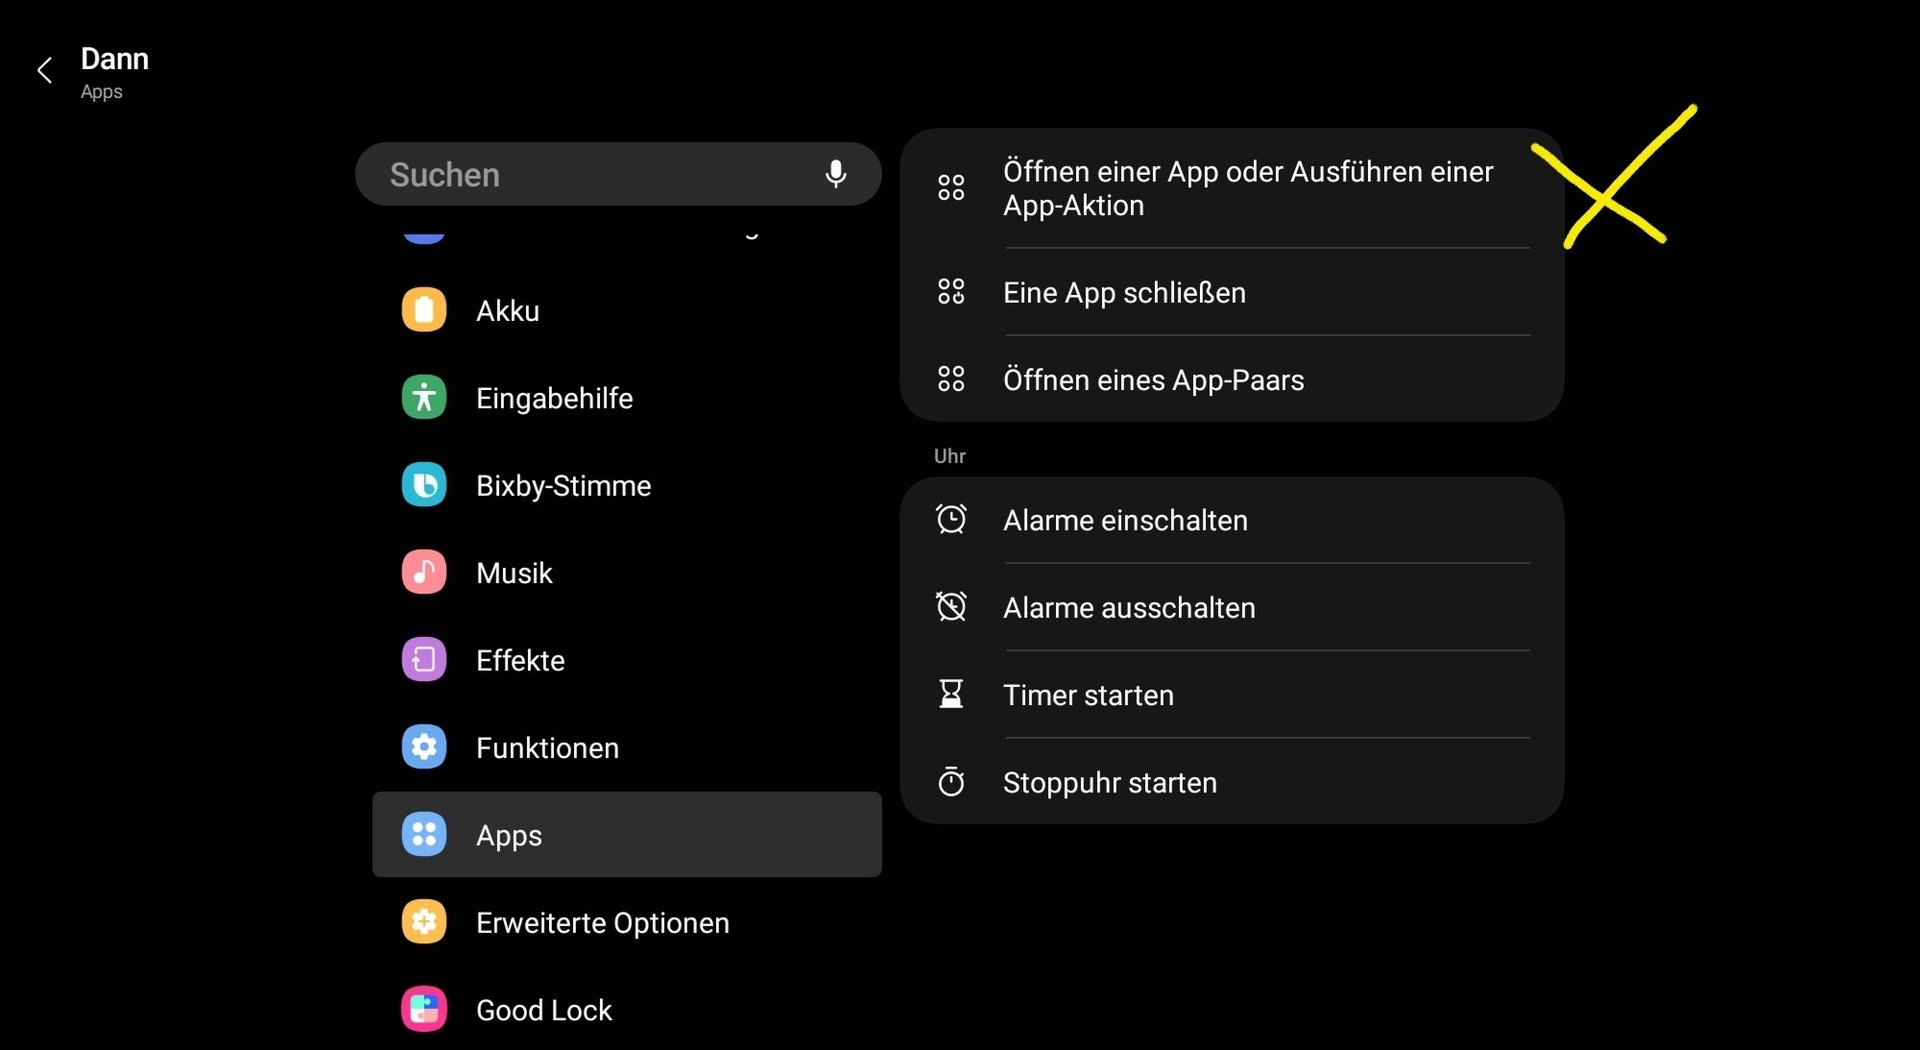Click the Suchen search field
1920x1050 pixels.
point(618,174)
